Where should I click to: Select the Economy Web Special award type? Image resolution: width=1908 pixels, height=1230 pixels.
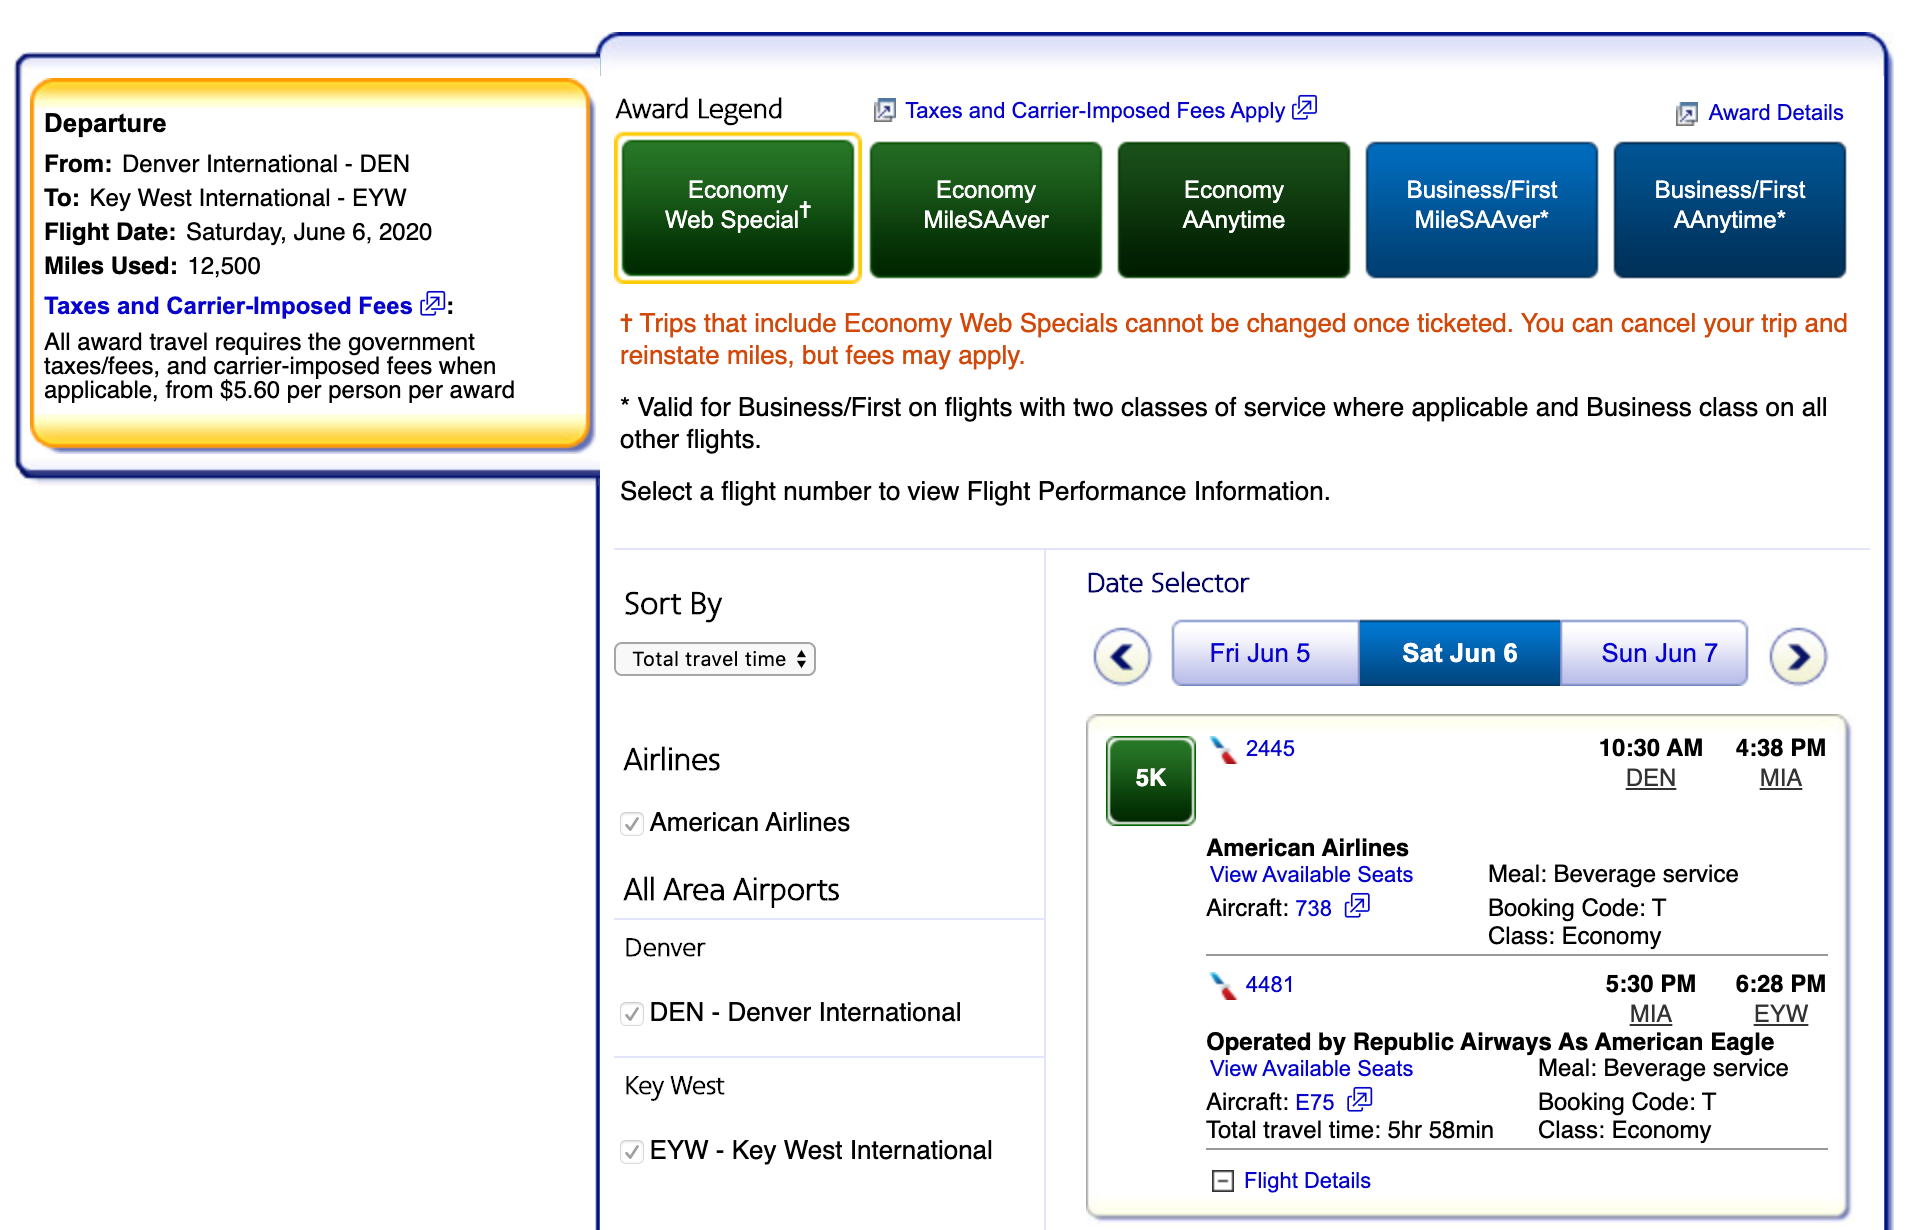pos(737,208)
